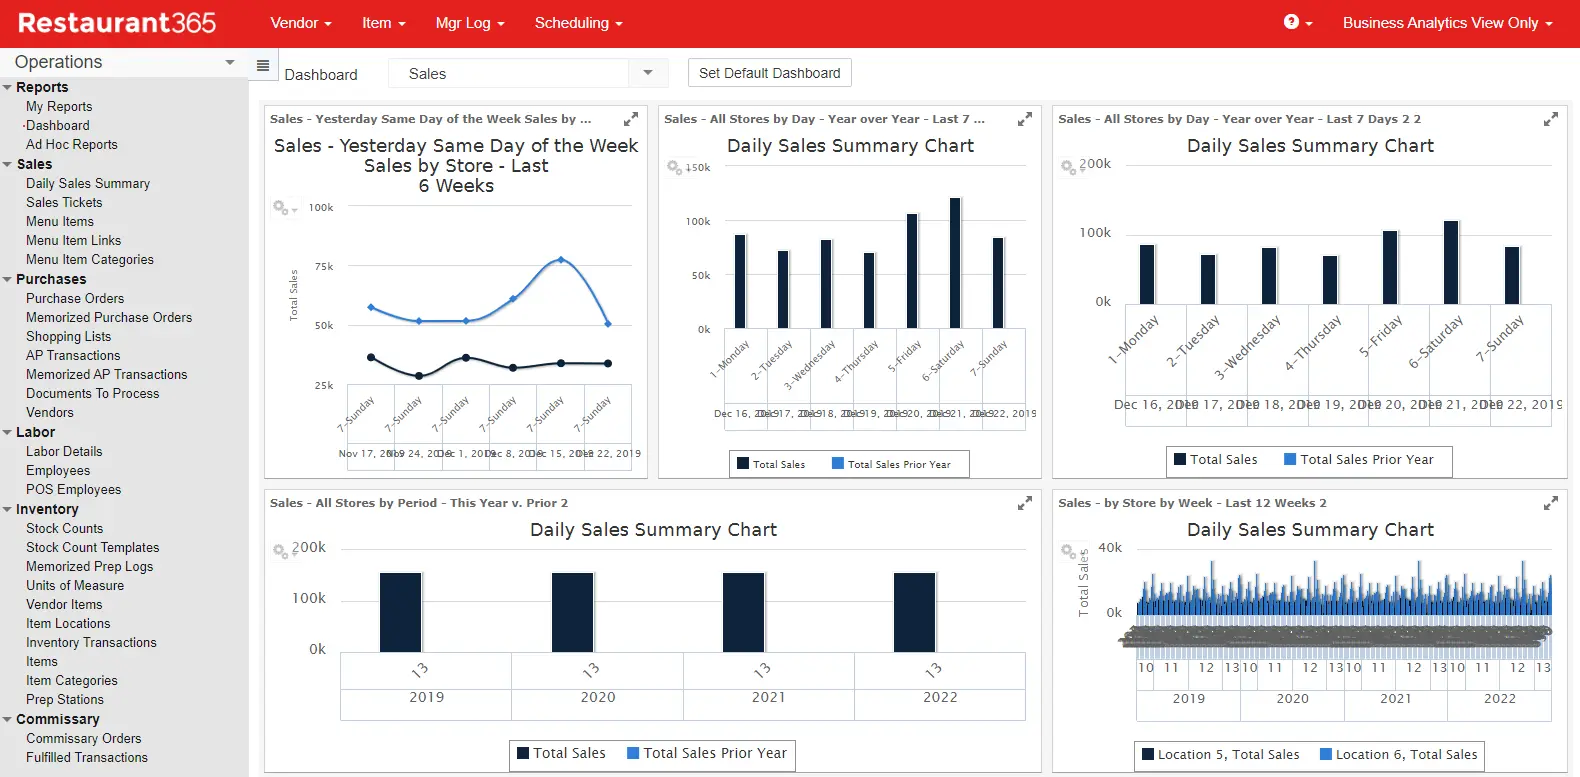Viewport: 1580px width, 777px height.
Task: Click the Restaurant365 logo
Action: 117,23
